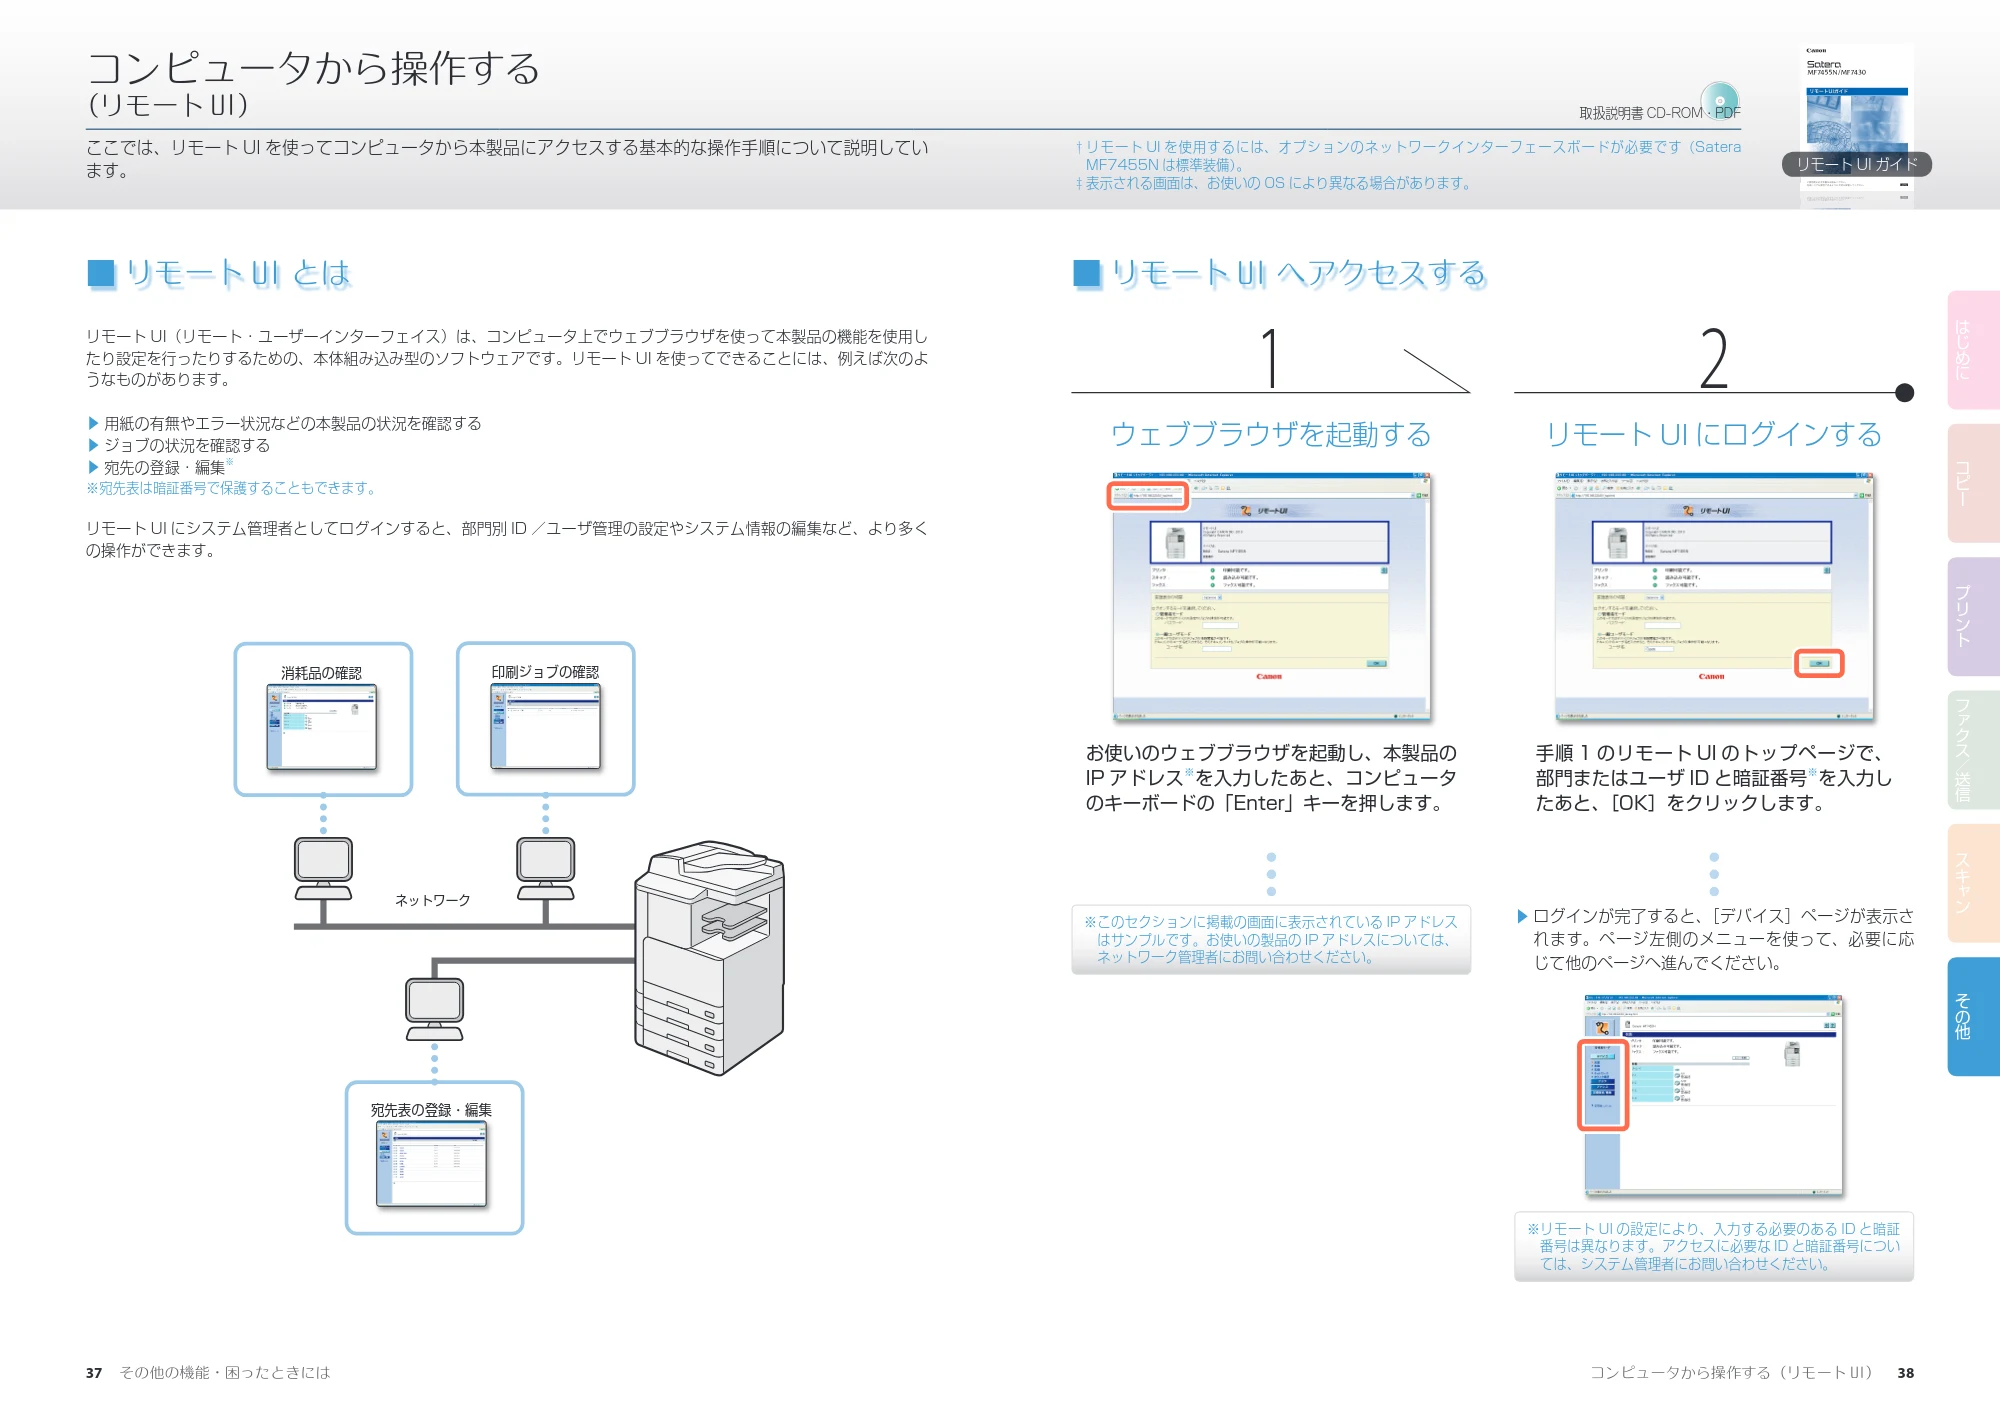The height and width of the screenshot is (1415, 2000).
Task: Click the note about ID と暗証番号
Action: point(1713,1246)
